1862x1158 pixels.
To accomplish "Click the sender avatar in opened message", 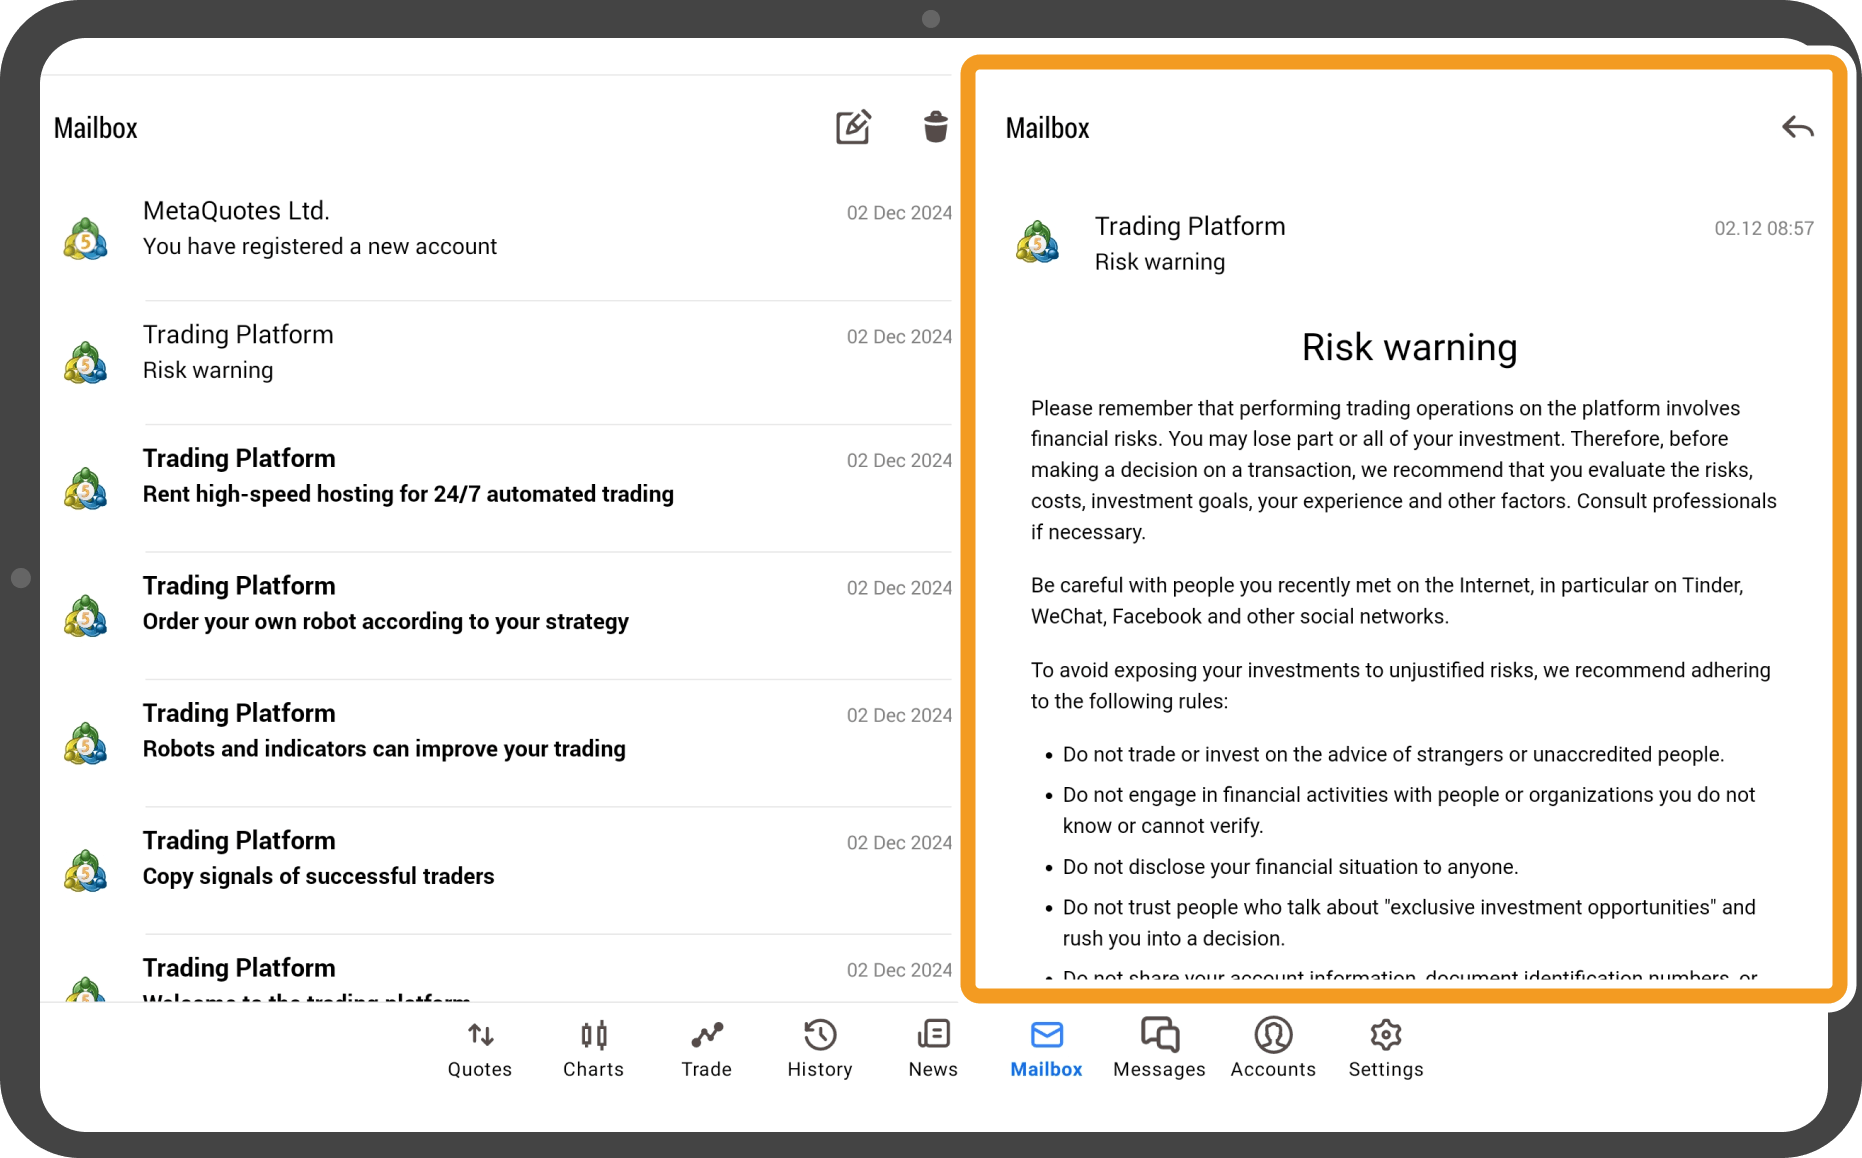I will (x=1037, y=243).
